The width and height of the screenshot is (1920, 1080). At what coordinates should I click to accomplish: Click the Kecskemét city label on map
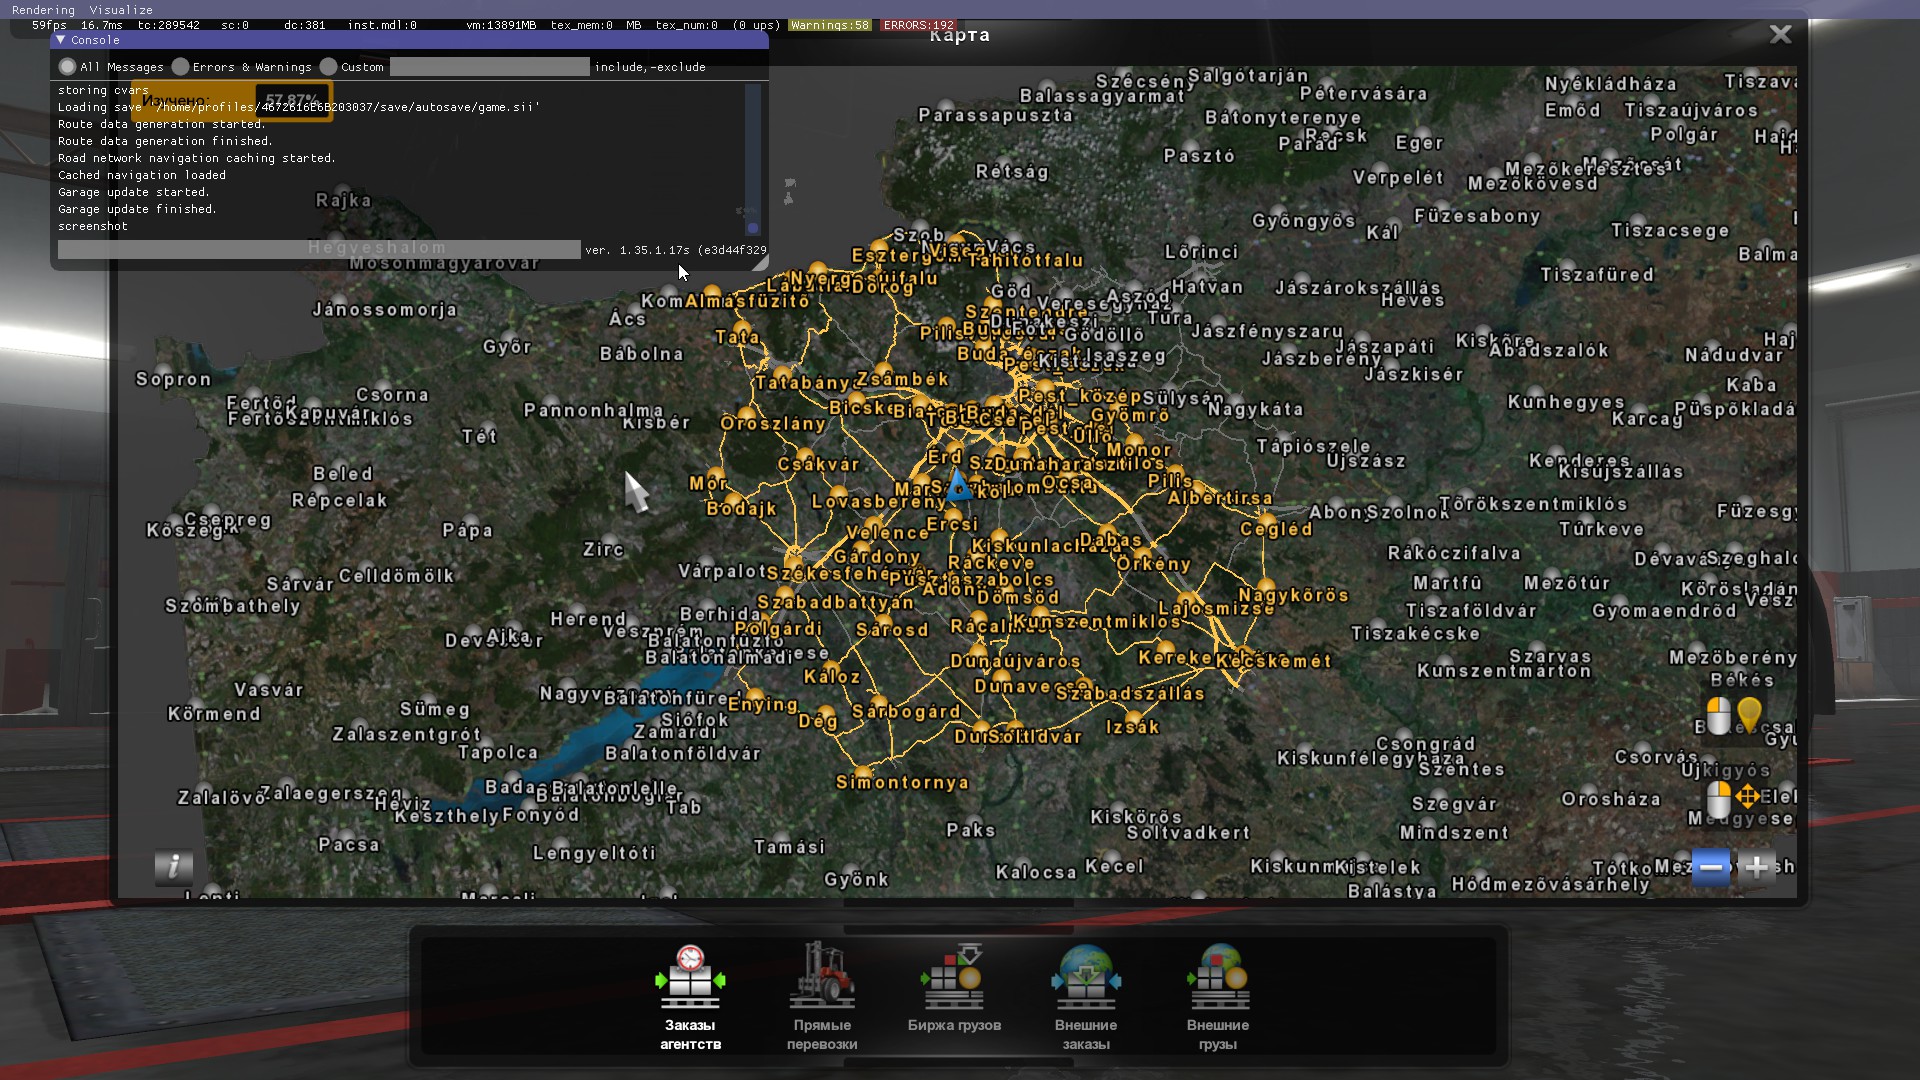pos(1274,661)
